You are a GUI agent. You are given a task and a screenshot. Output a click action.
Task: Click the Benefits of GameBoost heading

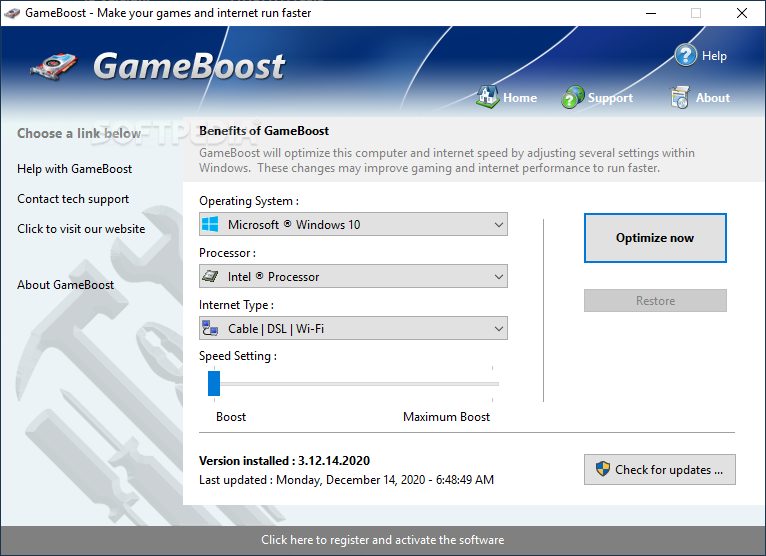[x=264, y=131]
